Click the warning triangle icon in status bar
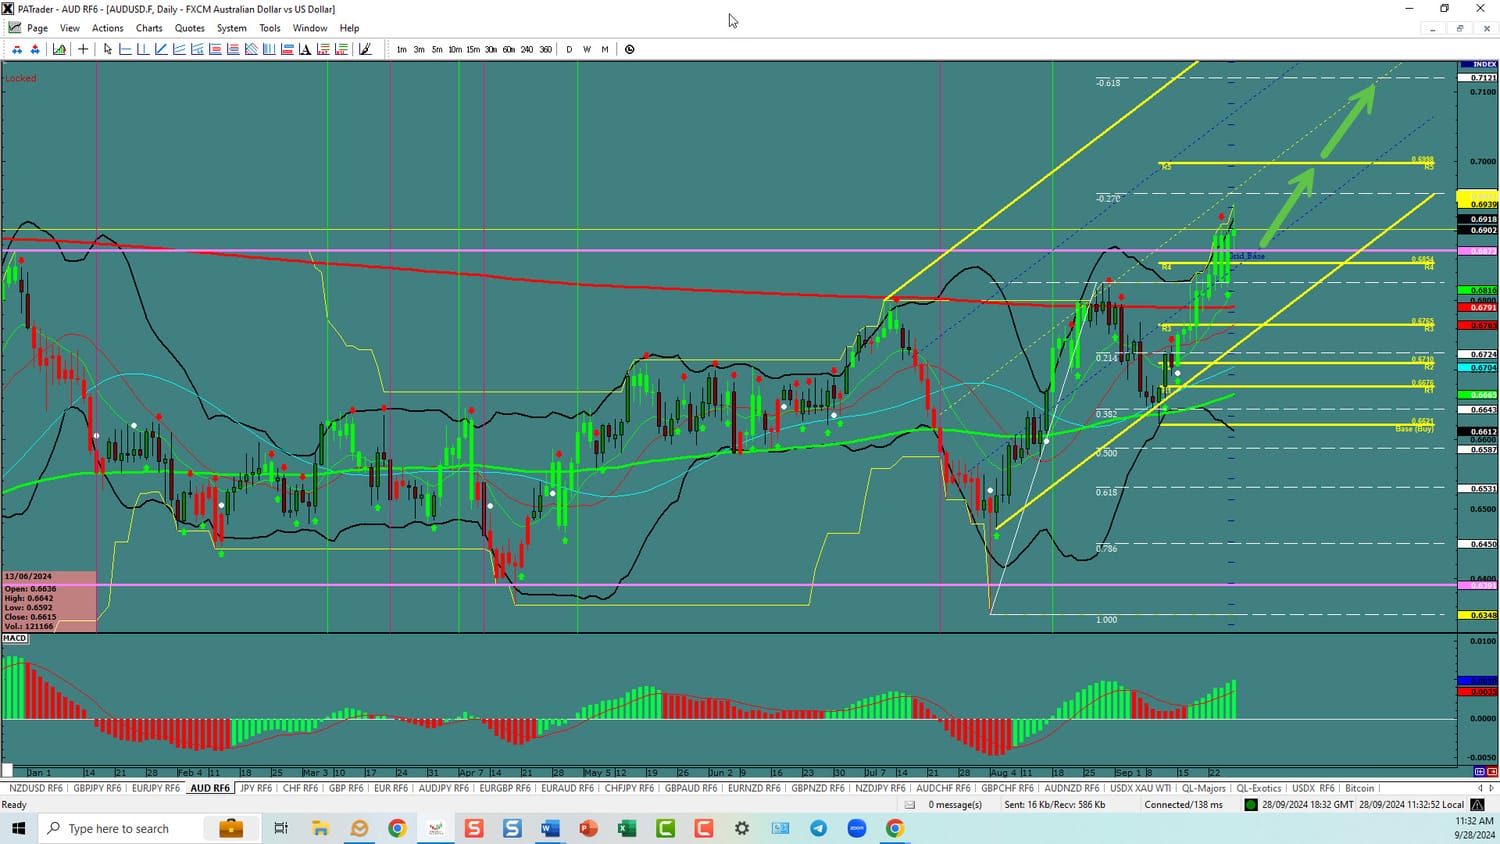Screen dimensions: 1500x844 (x=1477, y=805)
